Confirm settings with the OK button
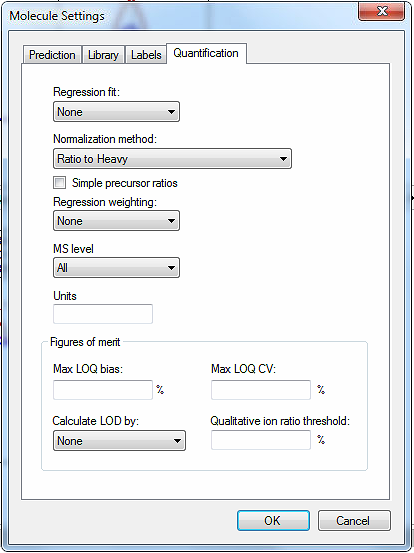Screen dimensions: 414x553 [x=273, y=521]
